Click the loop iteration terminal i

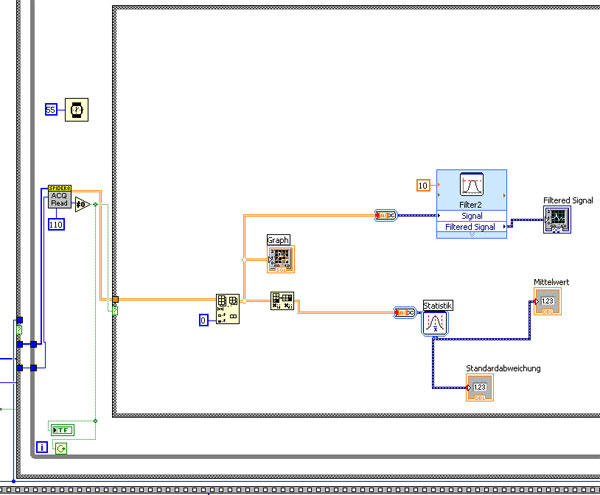(42, 447)
